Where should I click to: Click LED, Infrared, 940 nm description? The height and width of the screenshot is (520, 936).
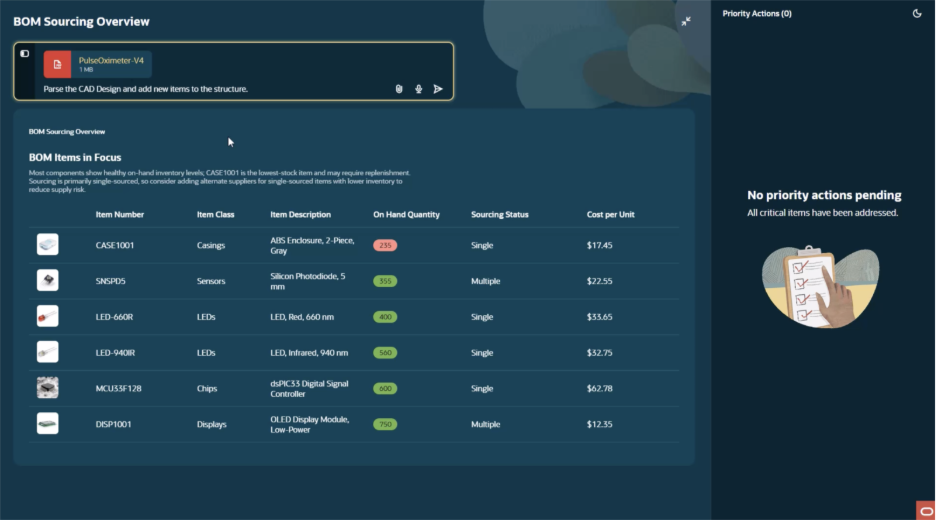click(x=309, y=353)
